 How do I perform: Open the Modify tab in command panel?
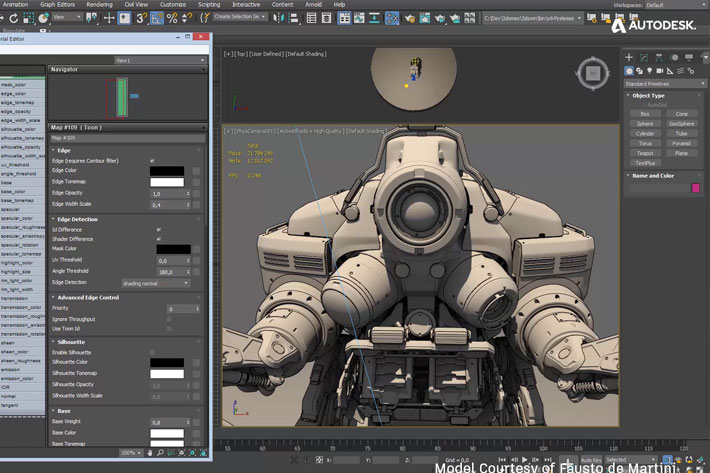tap(642, 57)
